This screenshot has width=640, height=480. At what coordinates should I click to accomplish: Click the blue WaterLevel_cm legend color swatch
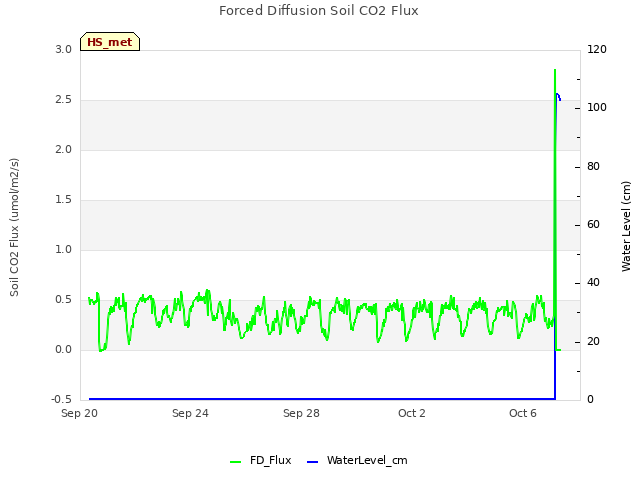pos(312,462)
